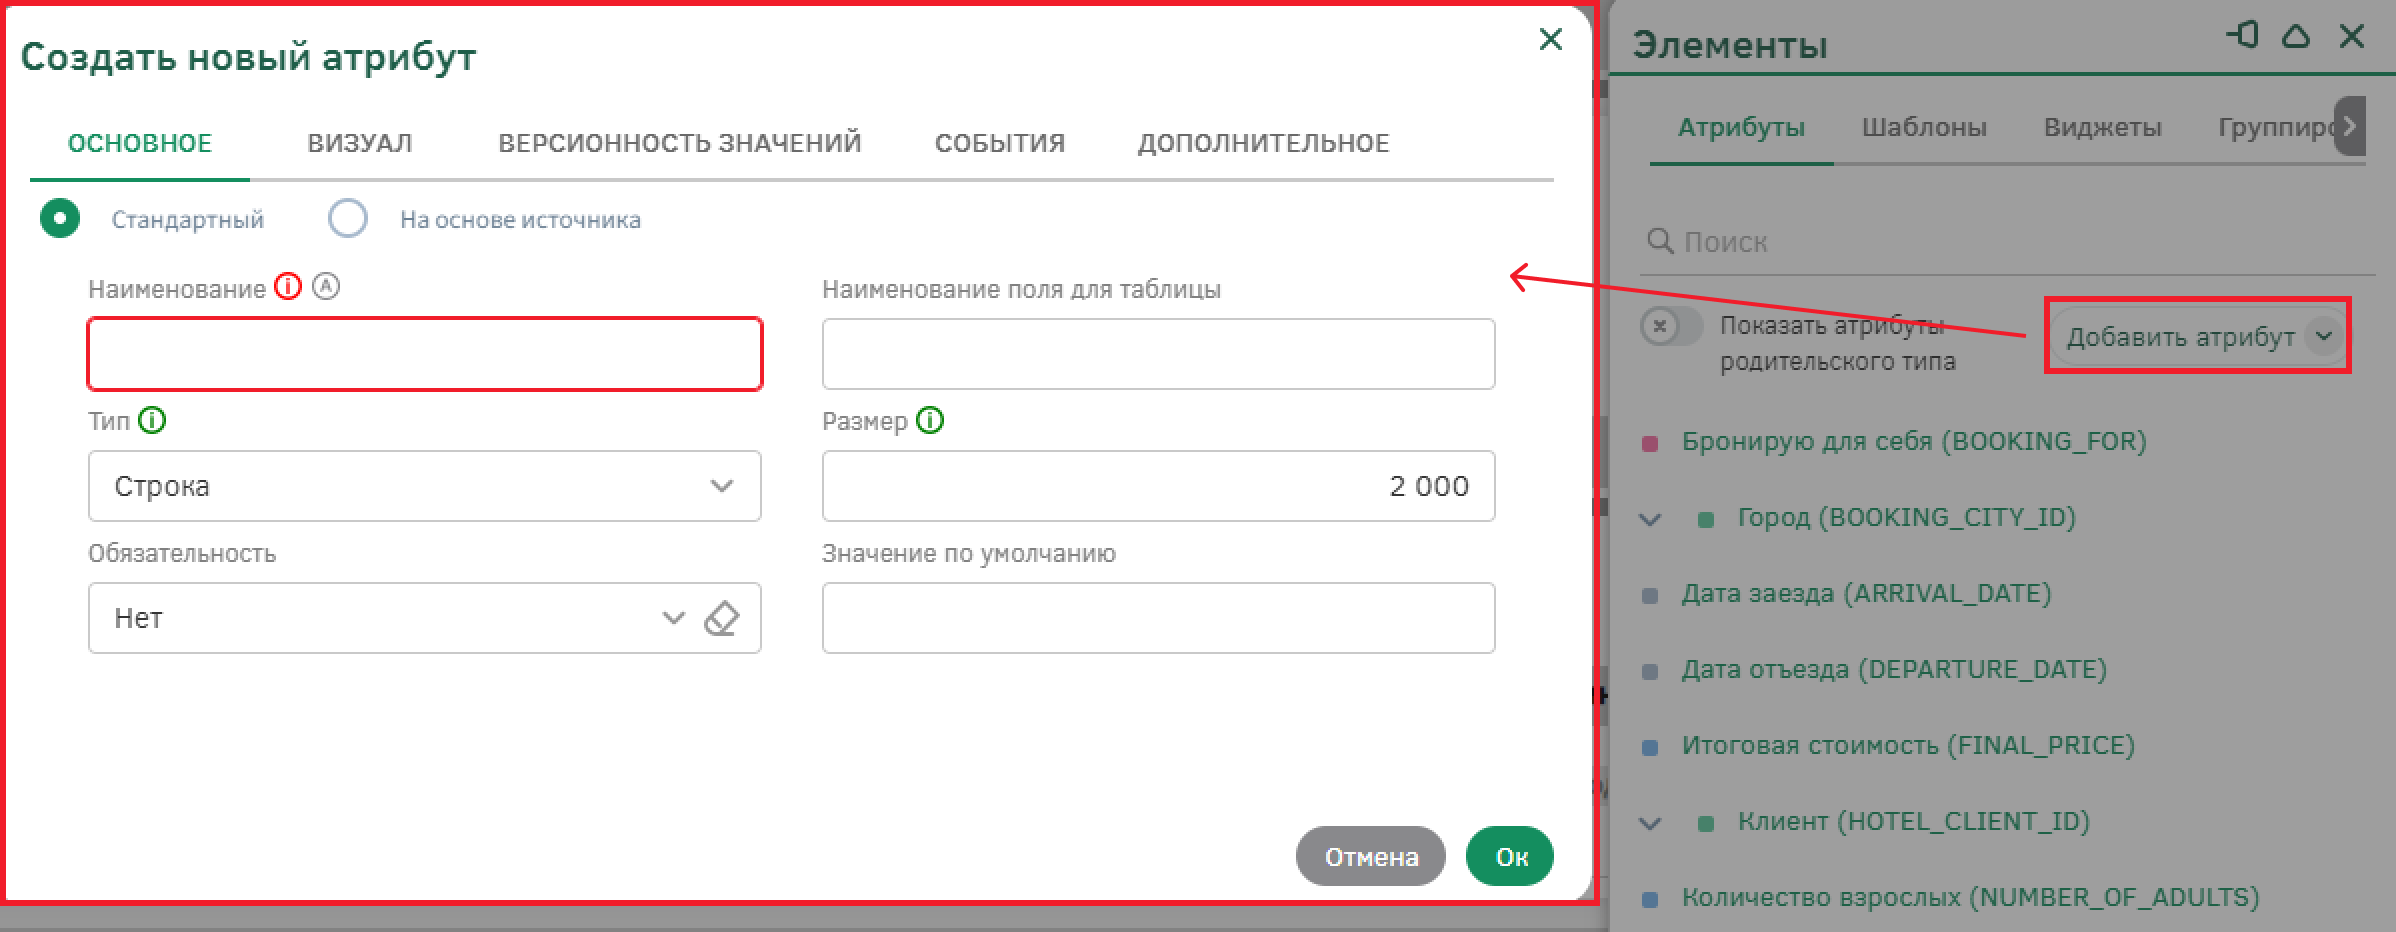
Task: Select Итоговая стоимость (FINAL_PRICE) attribute
Action: tap(1908, 745)
